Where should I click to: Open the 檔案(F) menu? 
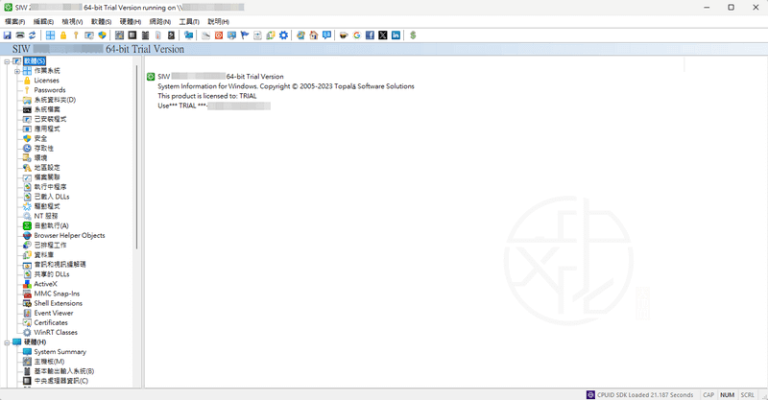coord(15,21)
